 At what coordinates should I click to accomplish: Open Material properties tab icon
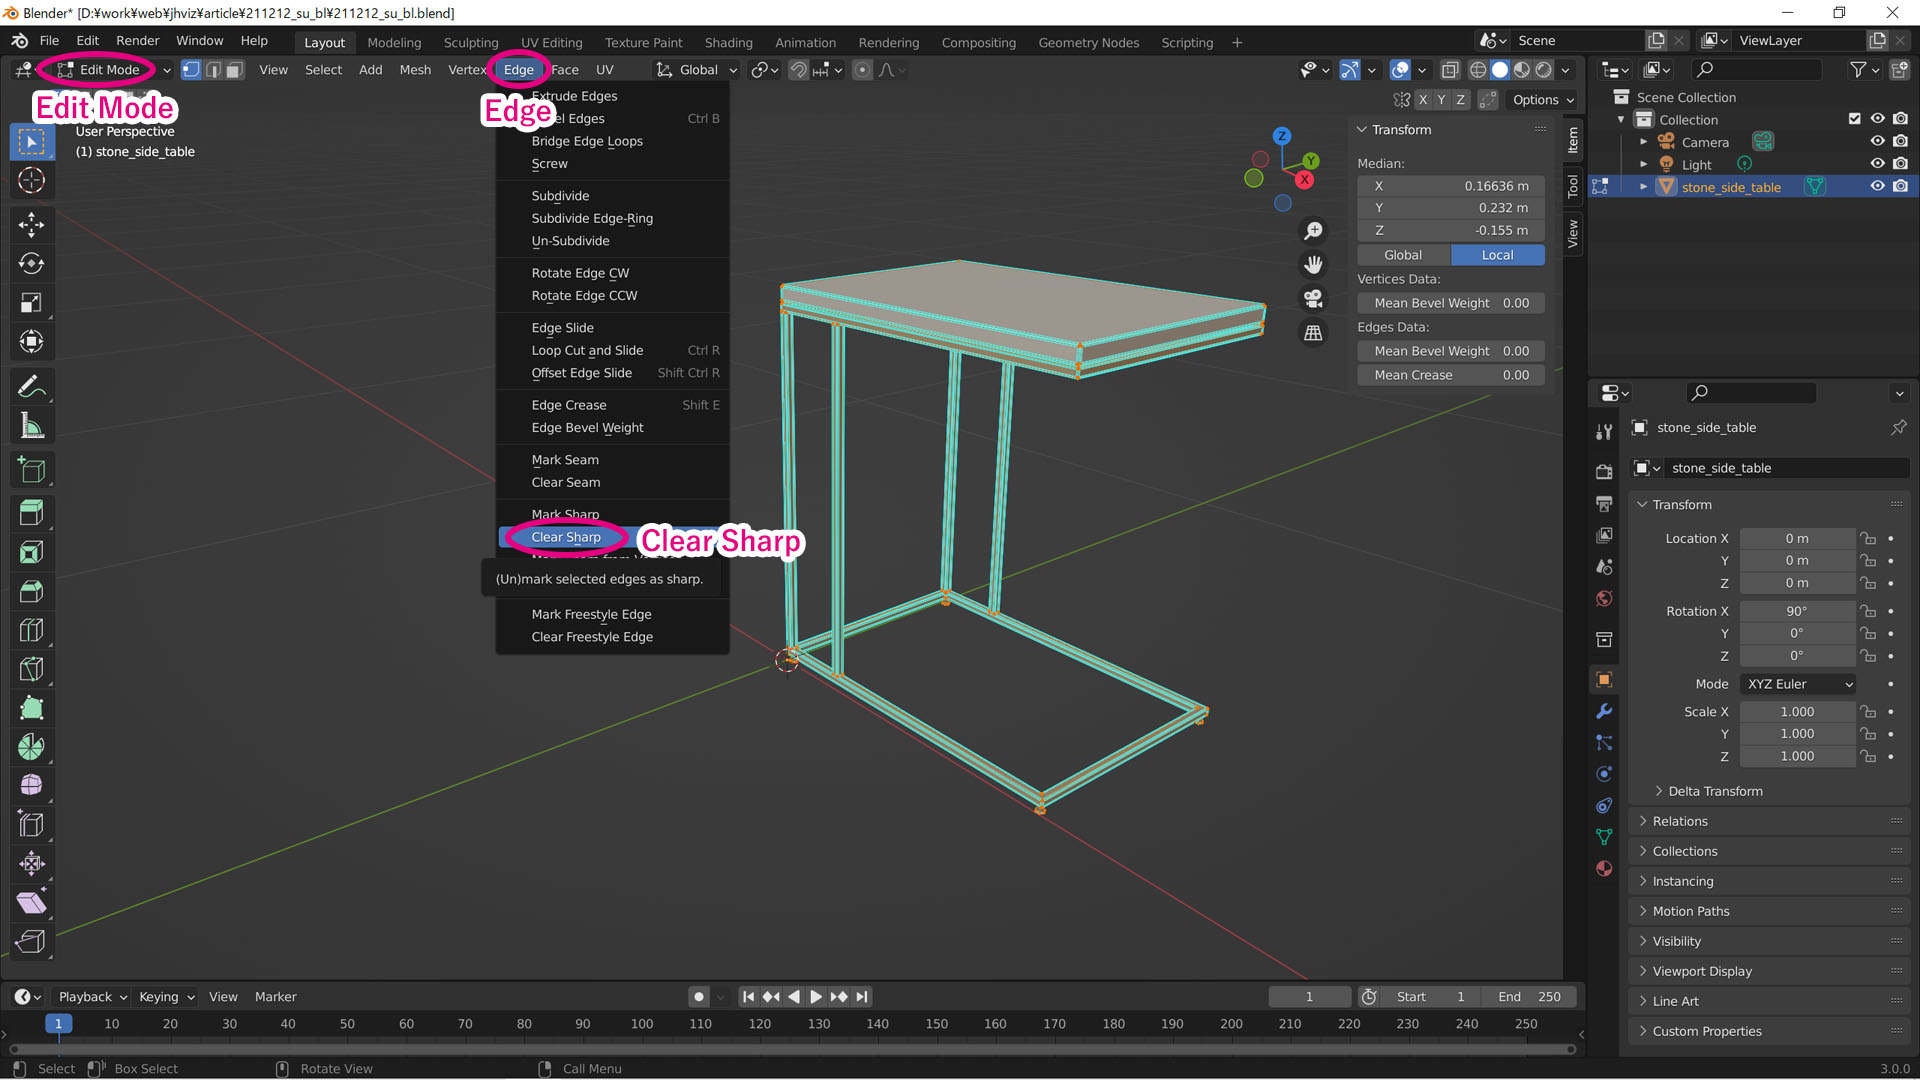click(x=1604, y=868)
